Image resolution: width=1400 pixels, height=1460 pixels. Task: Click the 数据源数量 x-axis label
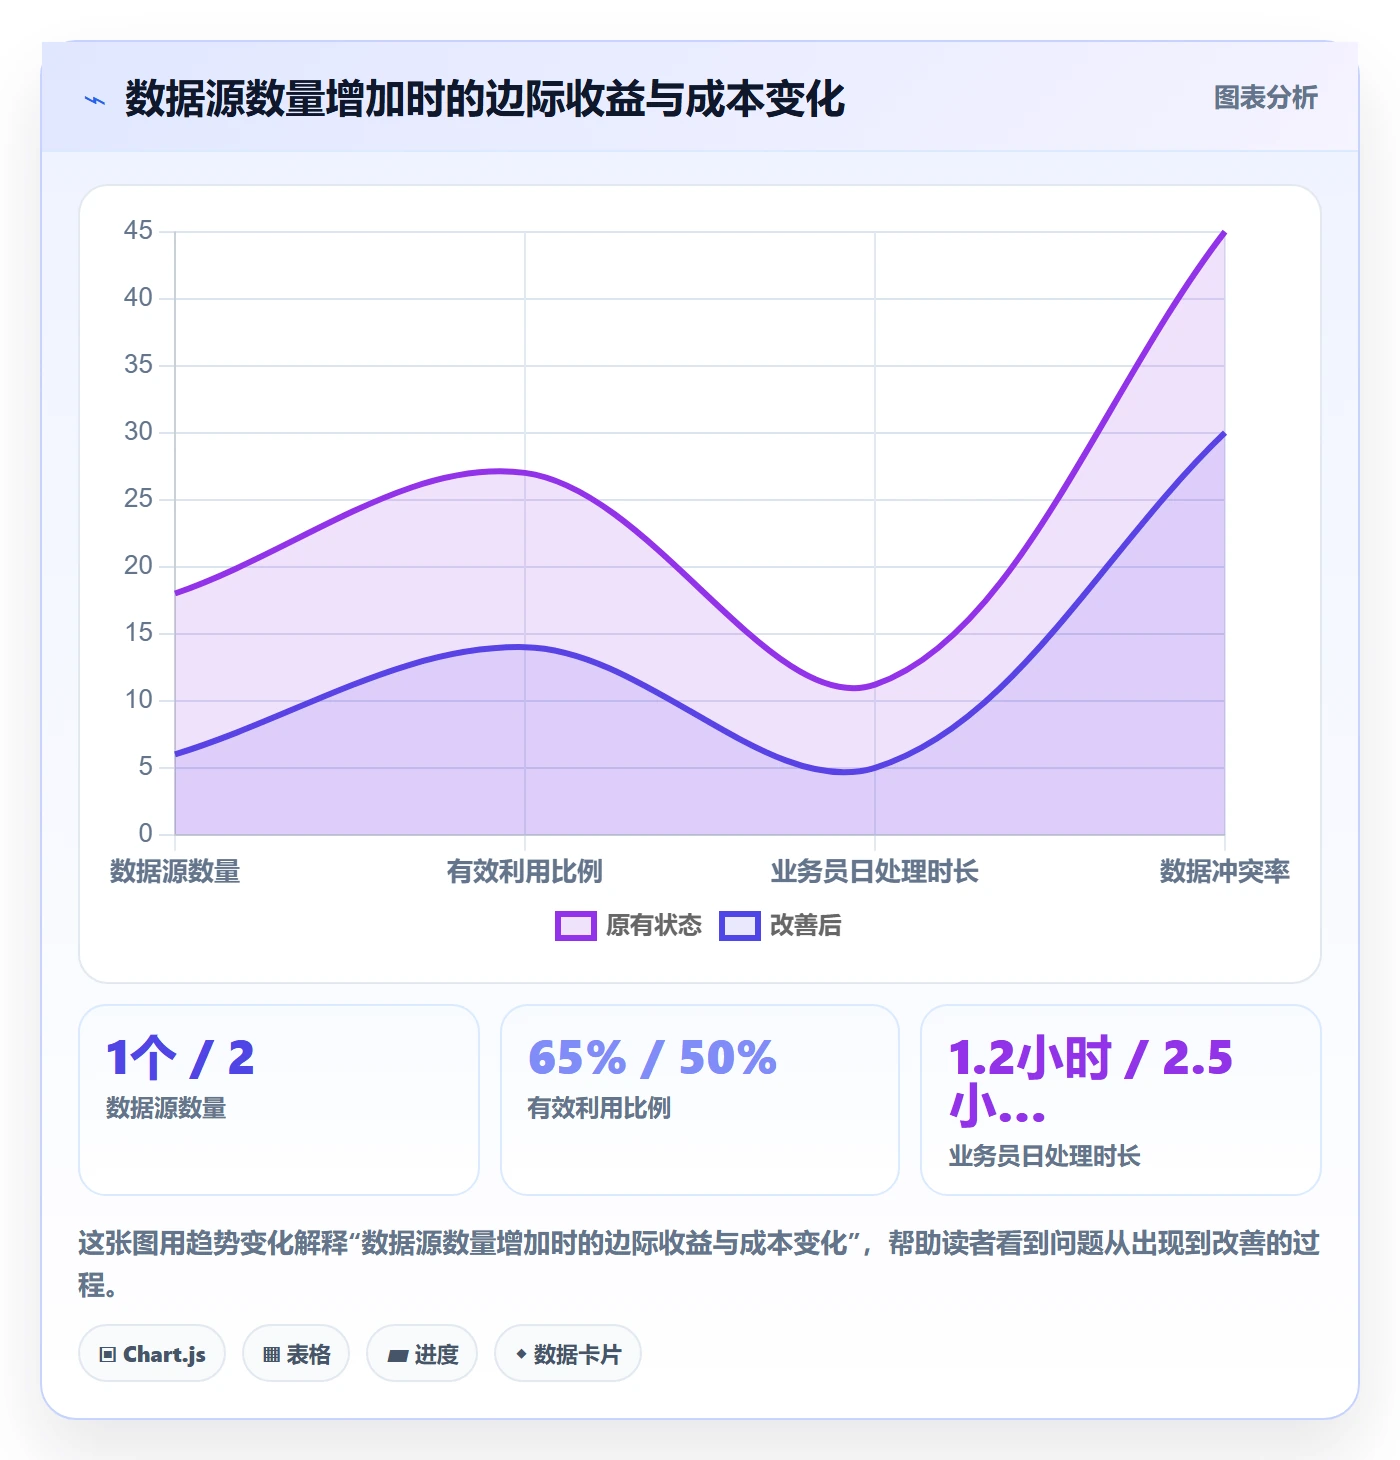pyautogui.click(x=175, y=872)
